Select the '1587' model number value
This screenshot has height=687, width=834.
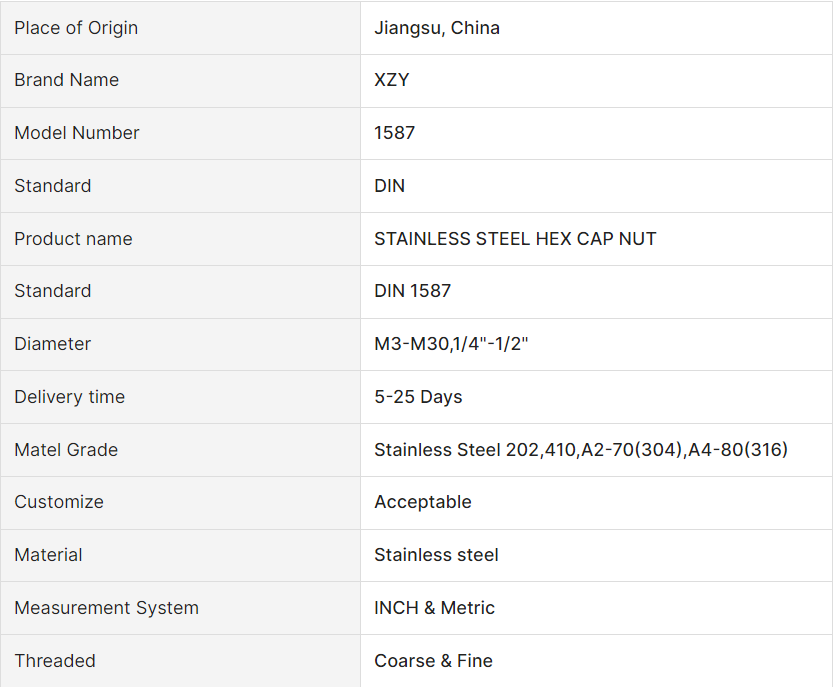tap(394, 133)
